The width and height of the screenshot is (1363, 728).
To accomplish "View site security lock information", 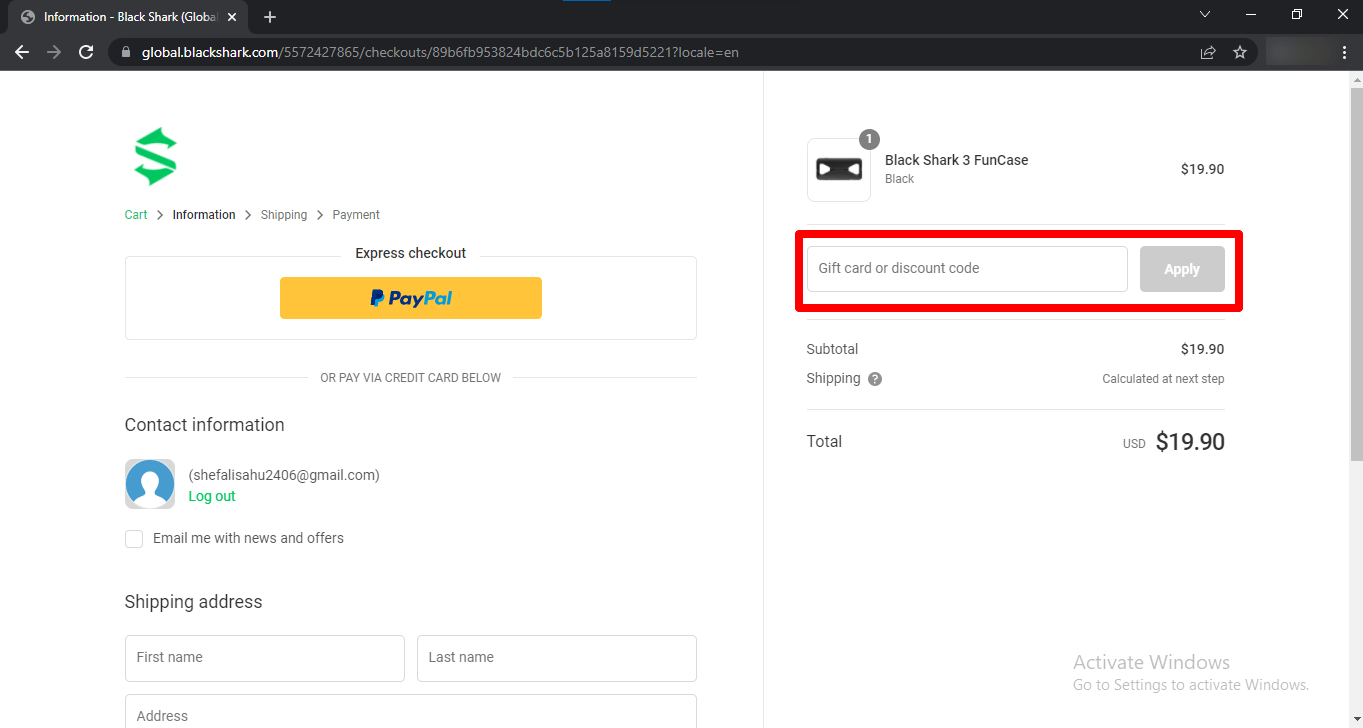I will pos(126,52).
